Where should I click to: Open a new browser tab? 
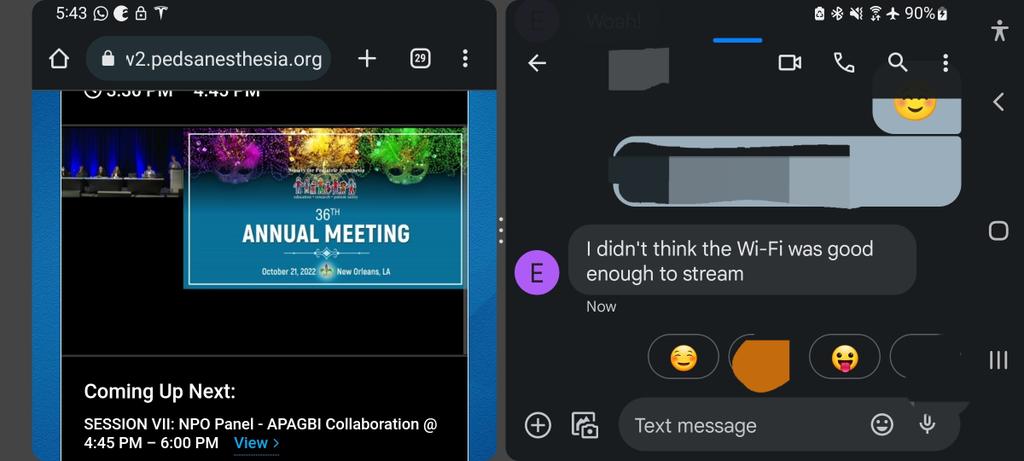(x=367, y=59)
